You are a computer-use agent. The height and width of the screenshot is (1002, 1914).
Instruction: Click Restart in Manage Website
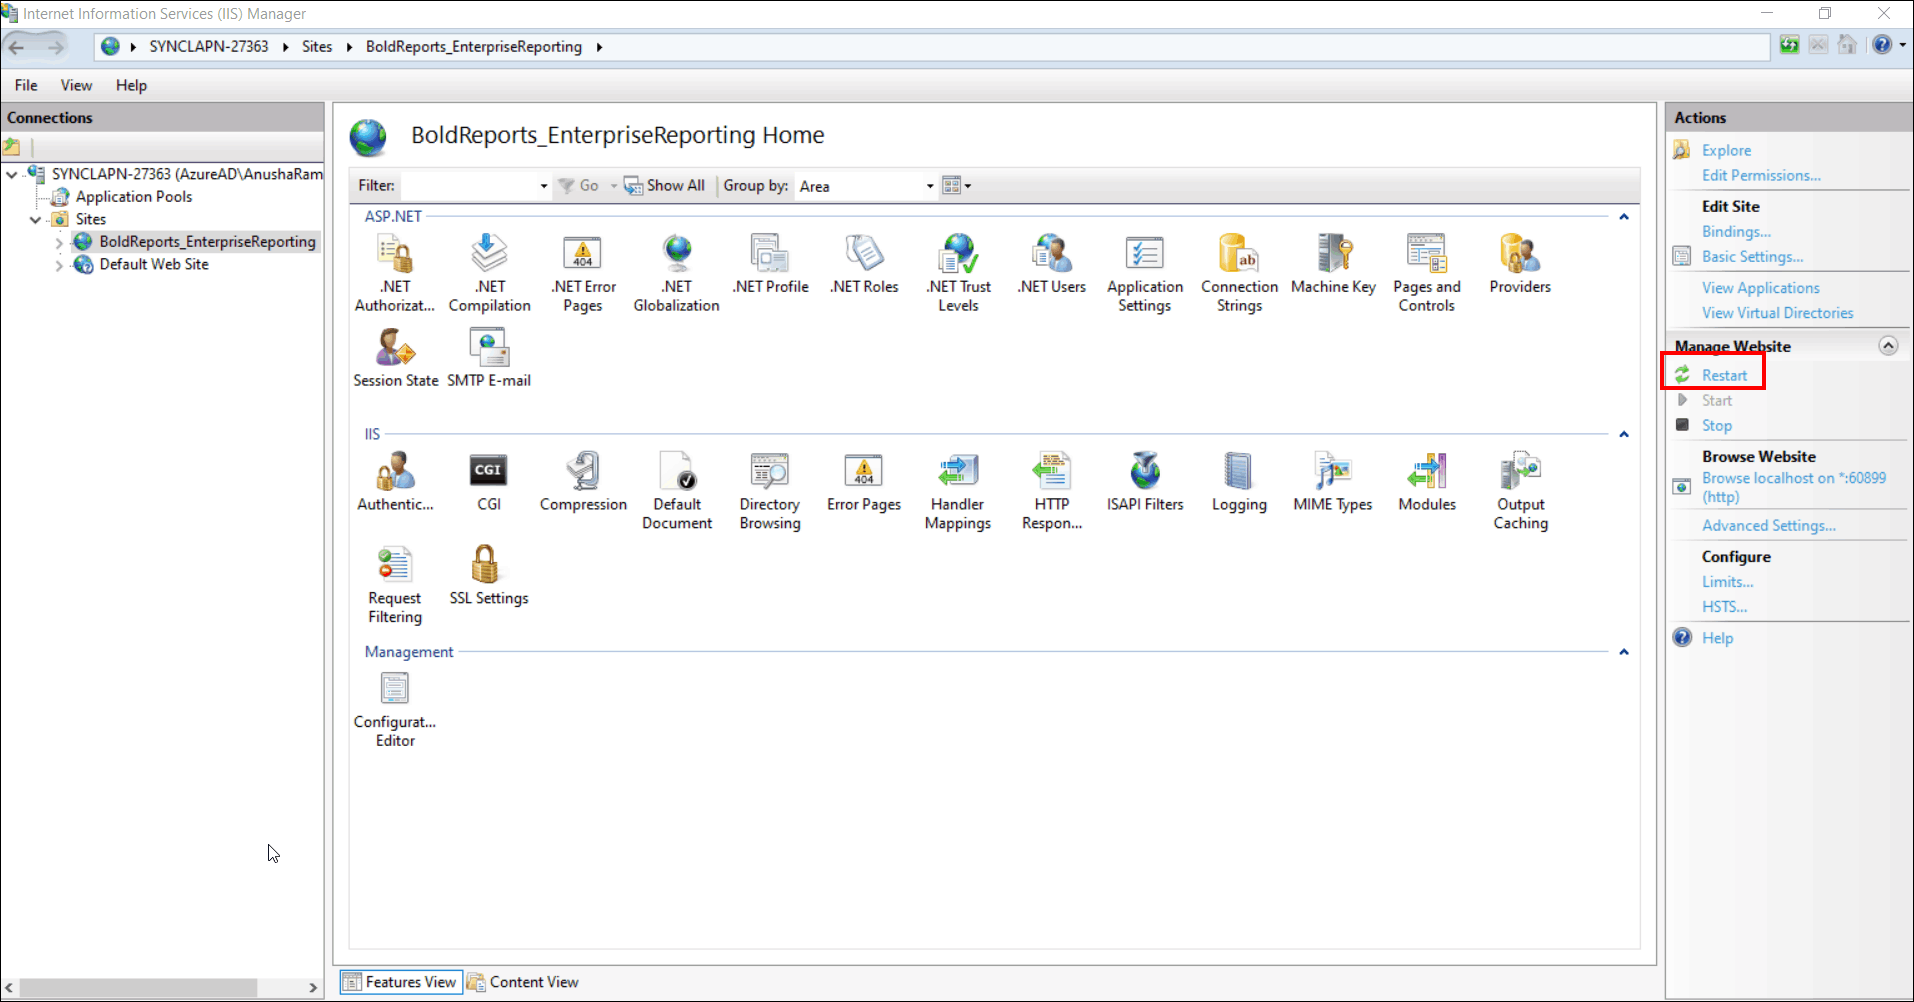pos(1724,375)
